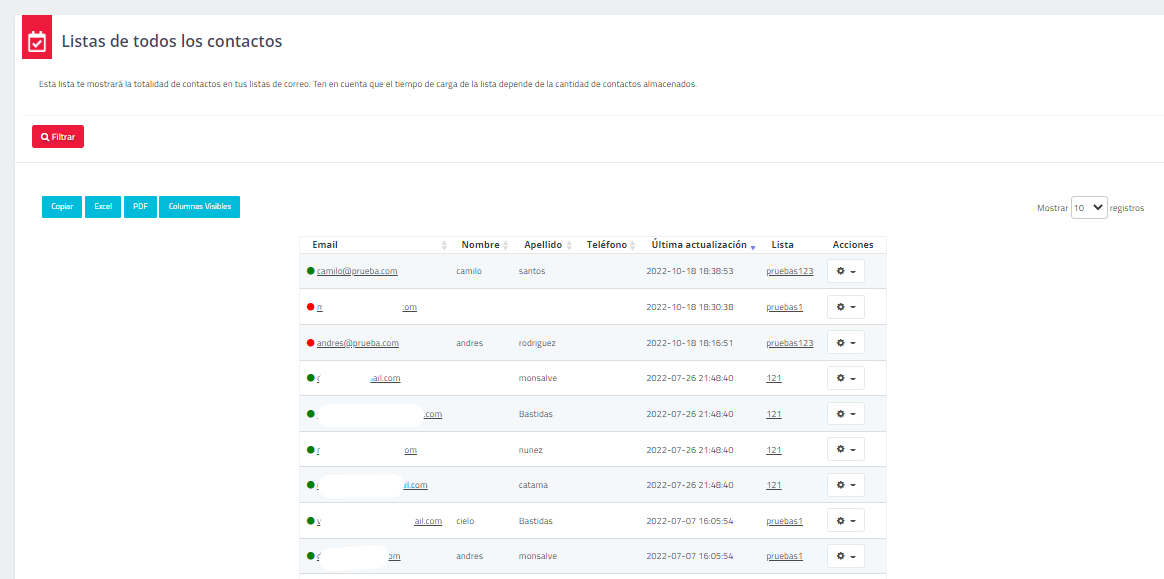Export contacts using Excel button
This screenshot has width=1164, height=579.
103,206
